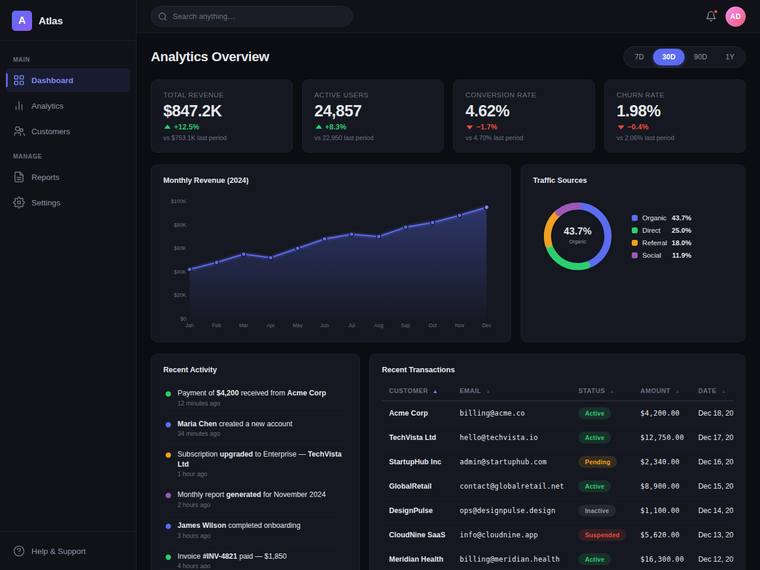
Task: Click Active status badge for Acme Corp
Action: [594, 413]
